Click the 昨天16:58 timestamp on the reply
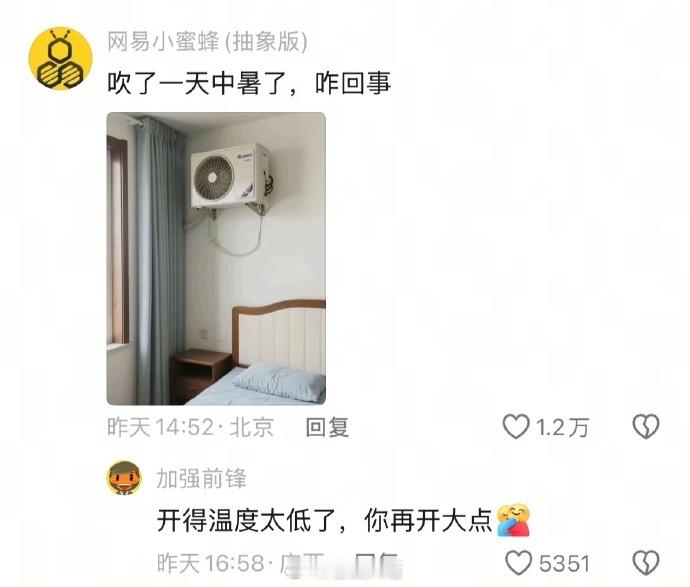690x587 pixels. tap(211, 563)
